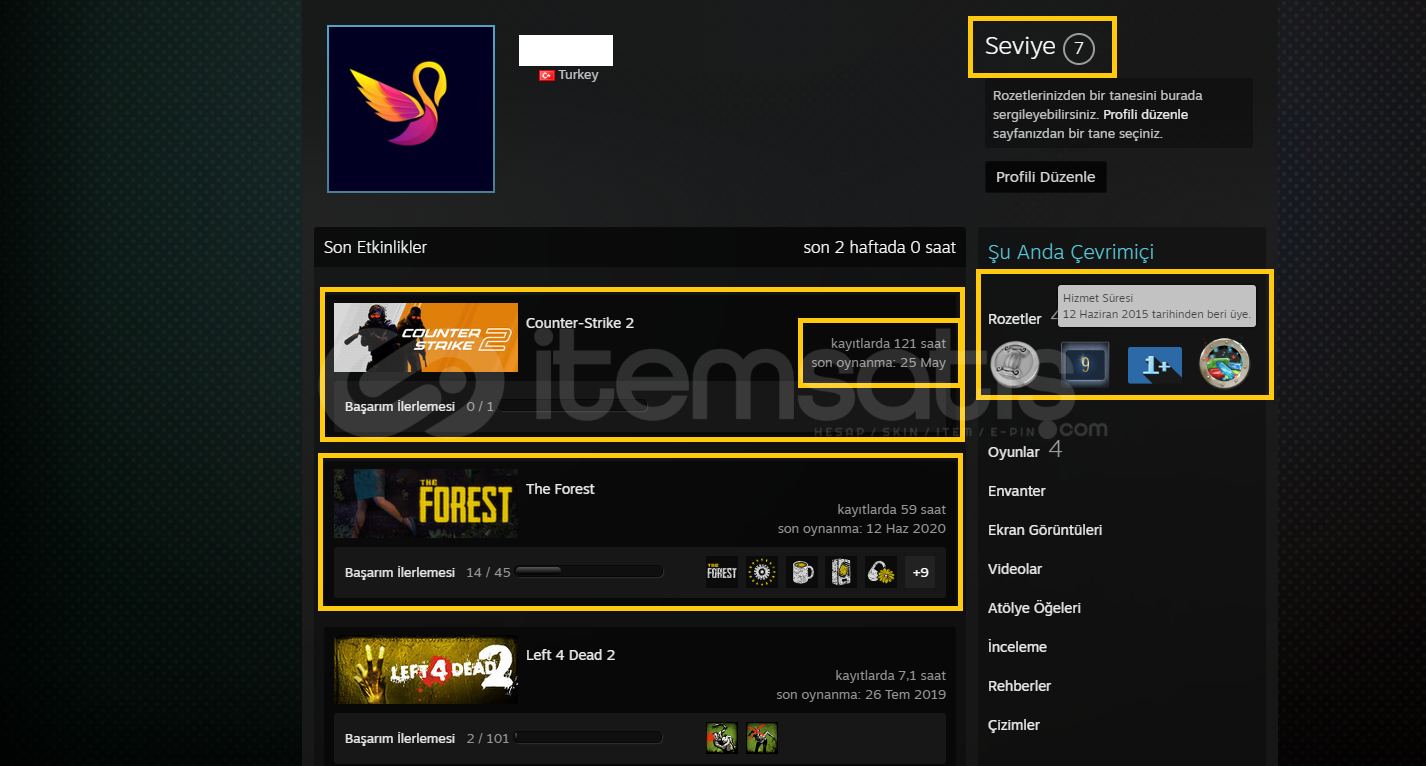This screenshot has width=1426, height=766.
Task: Click 'kayıtlarda 59 saat' text
Action: tap(892, 509)
